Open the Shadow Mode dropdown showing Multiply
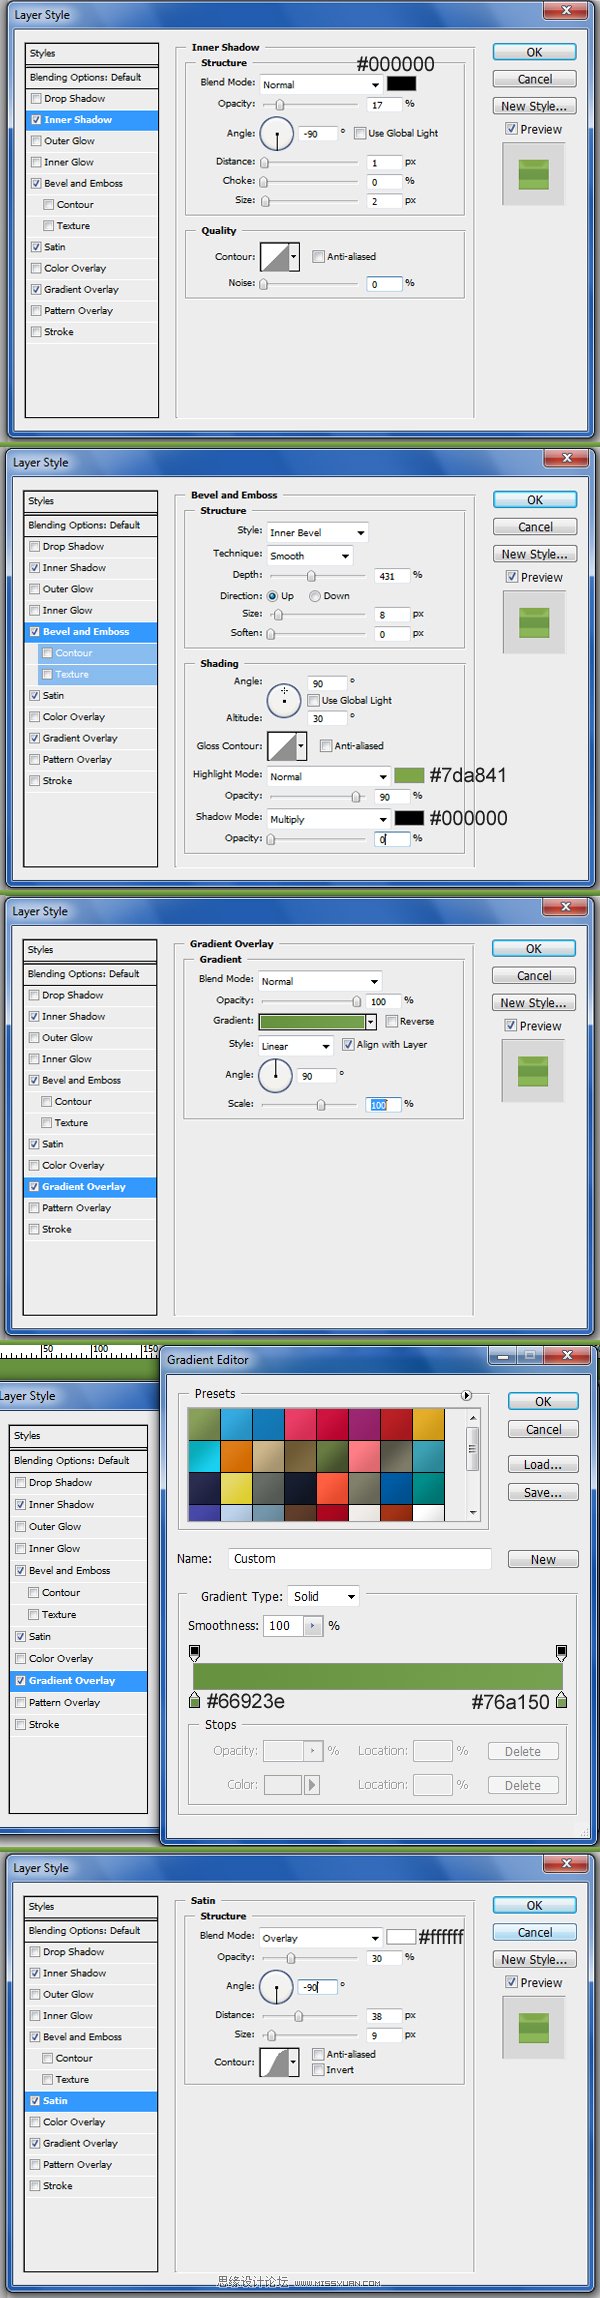Viewport: 600px width, 2298px height. tap(328, 819)
